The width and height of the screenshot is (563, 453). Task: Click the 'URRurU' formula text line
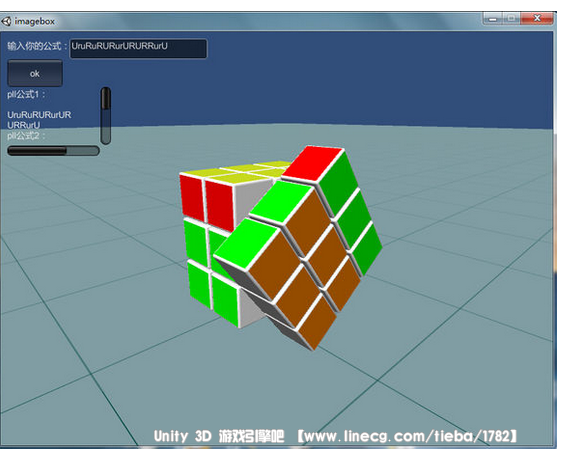click(24, 125)
